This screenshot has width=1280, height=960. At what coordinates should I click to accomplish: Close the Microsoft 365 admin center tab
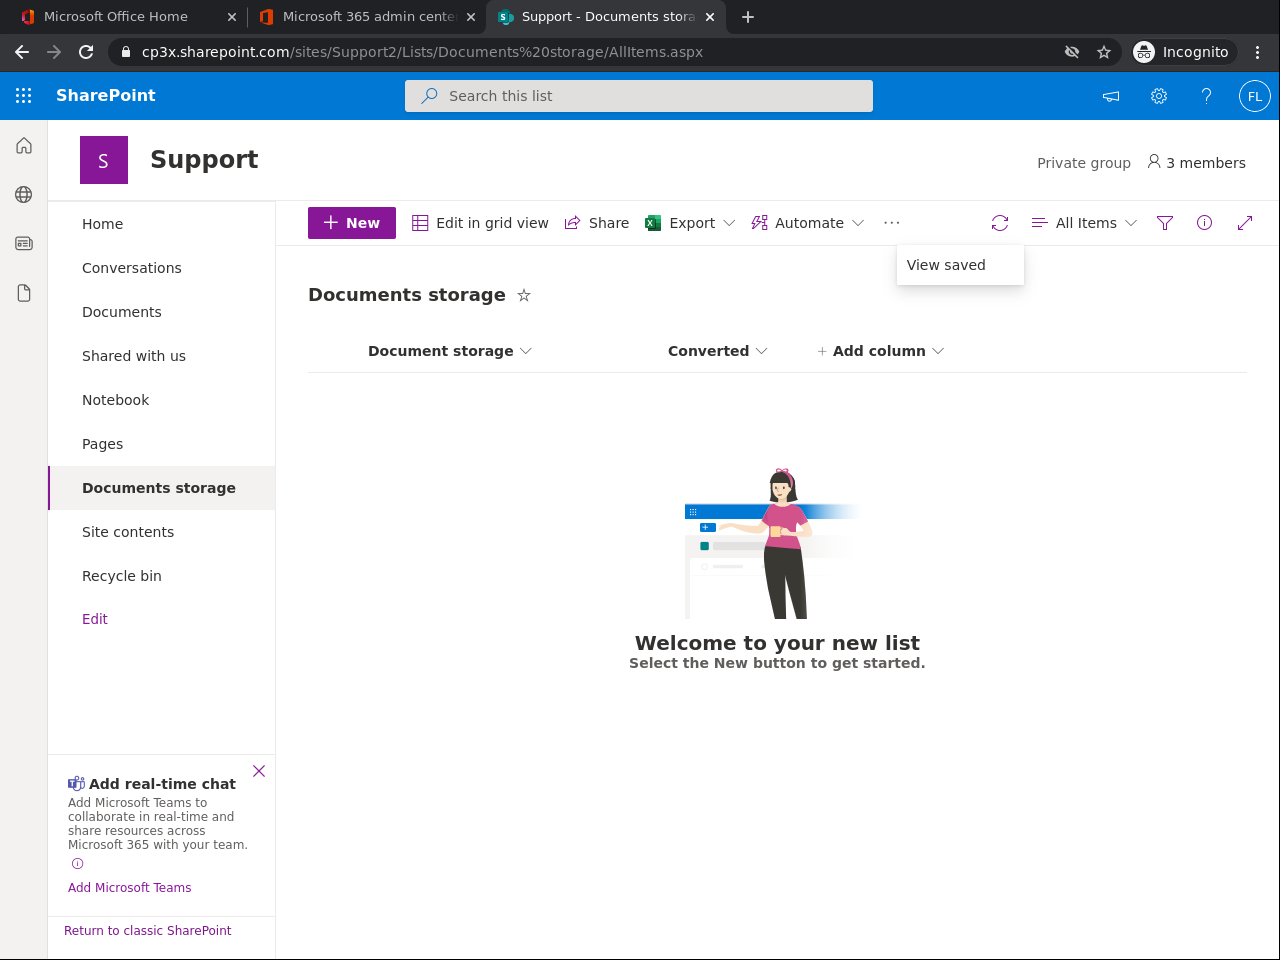(x=471, y=17)
